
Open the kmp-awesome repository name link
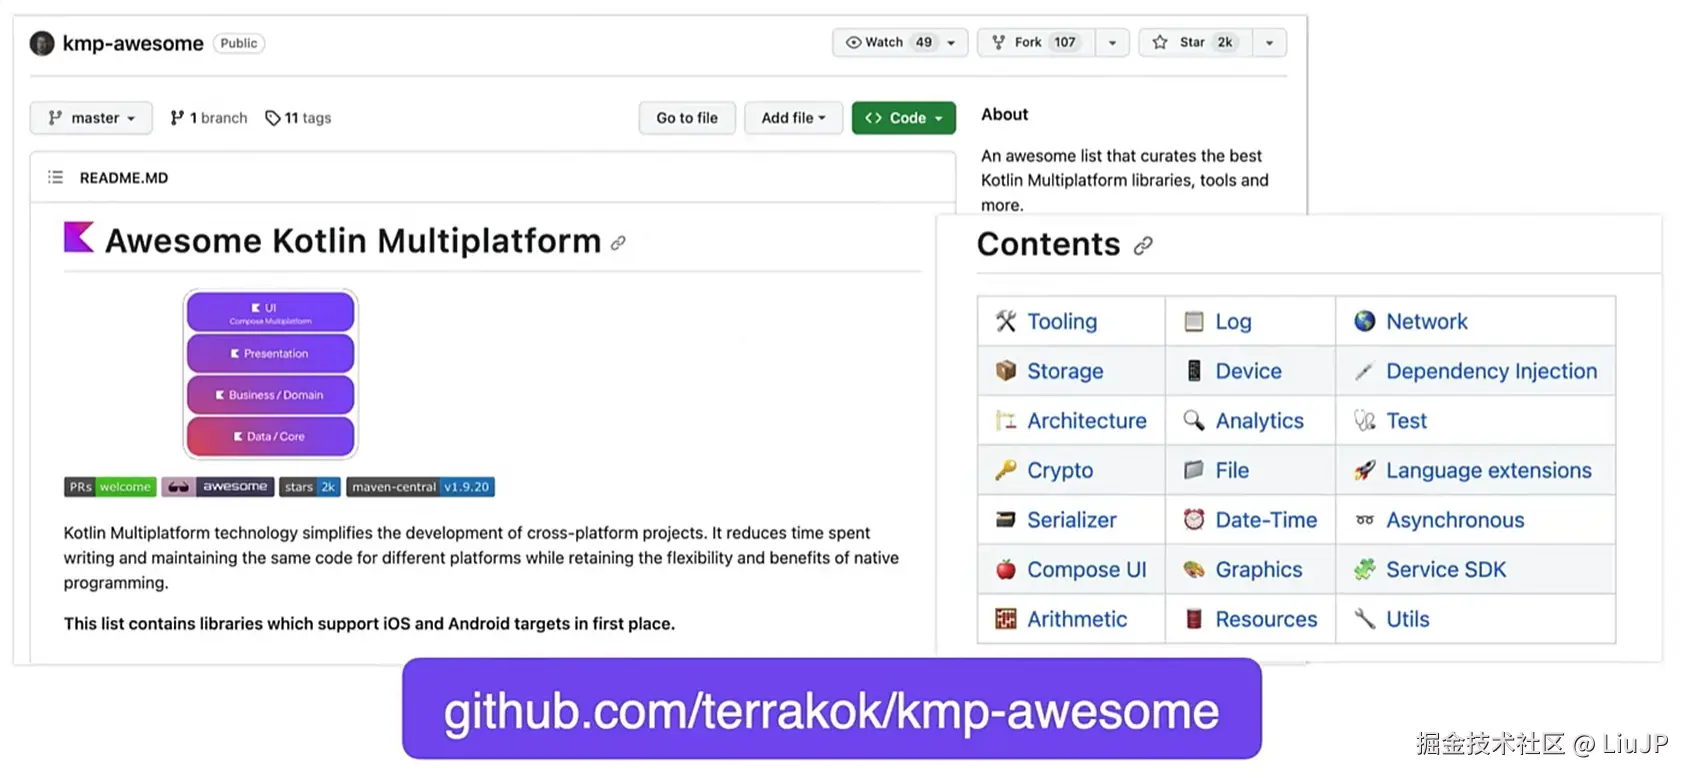pyautogui.click(x=133, y=43)
